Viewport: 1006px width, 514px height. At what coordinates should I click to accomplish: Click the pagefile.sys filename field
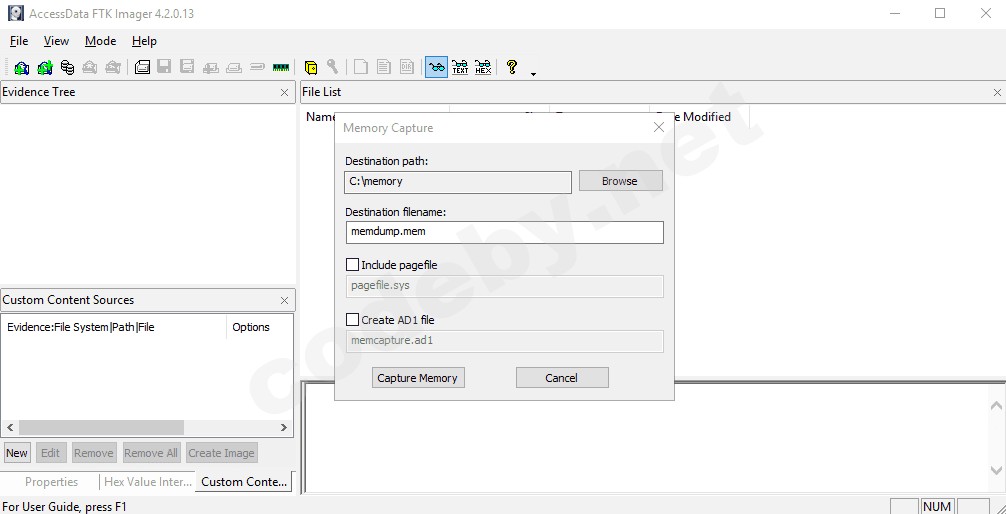504,286
